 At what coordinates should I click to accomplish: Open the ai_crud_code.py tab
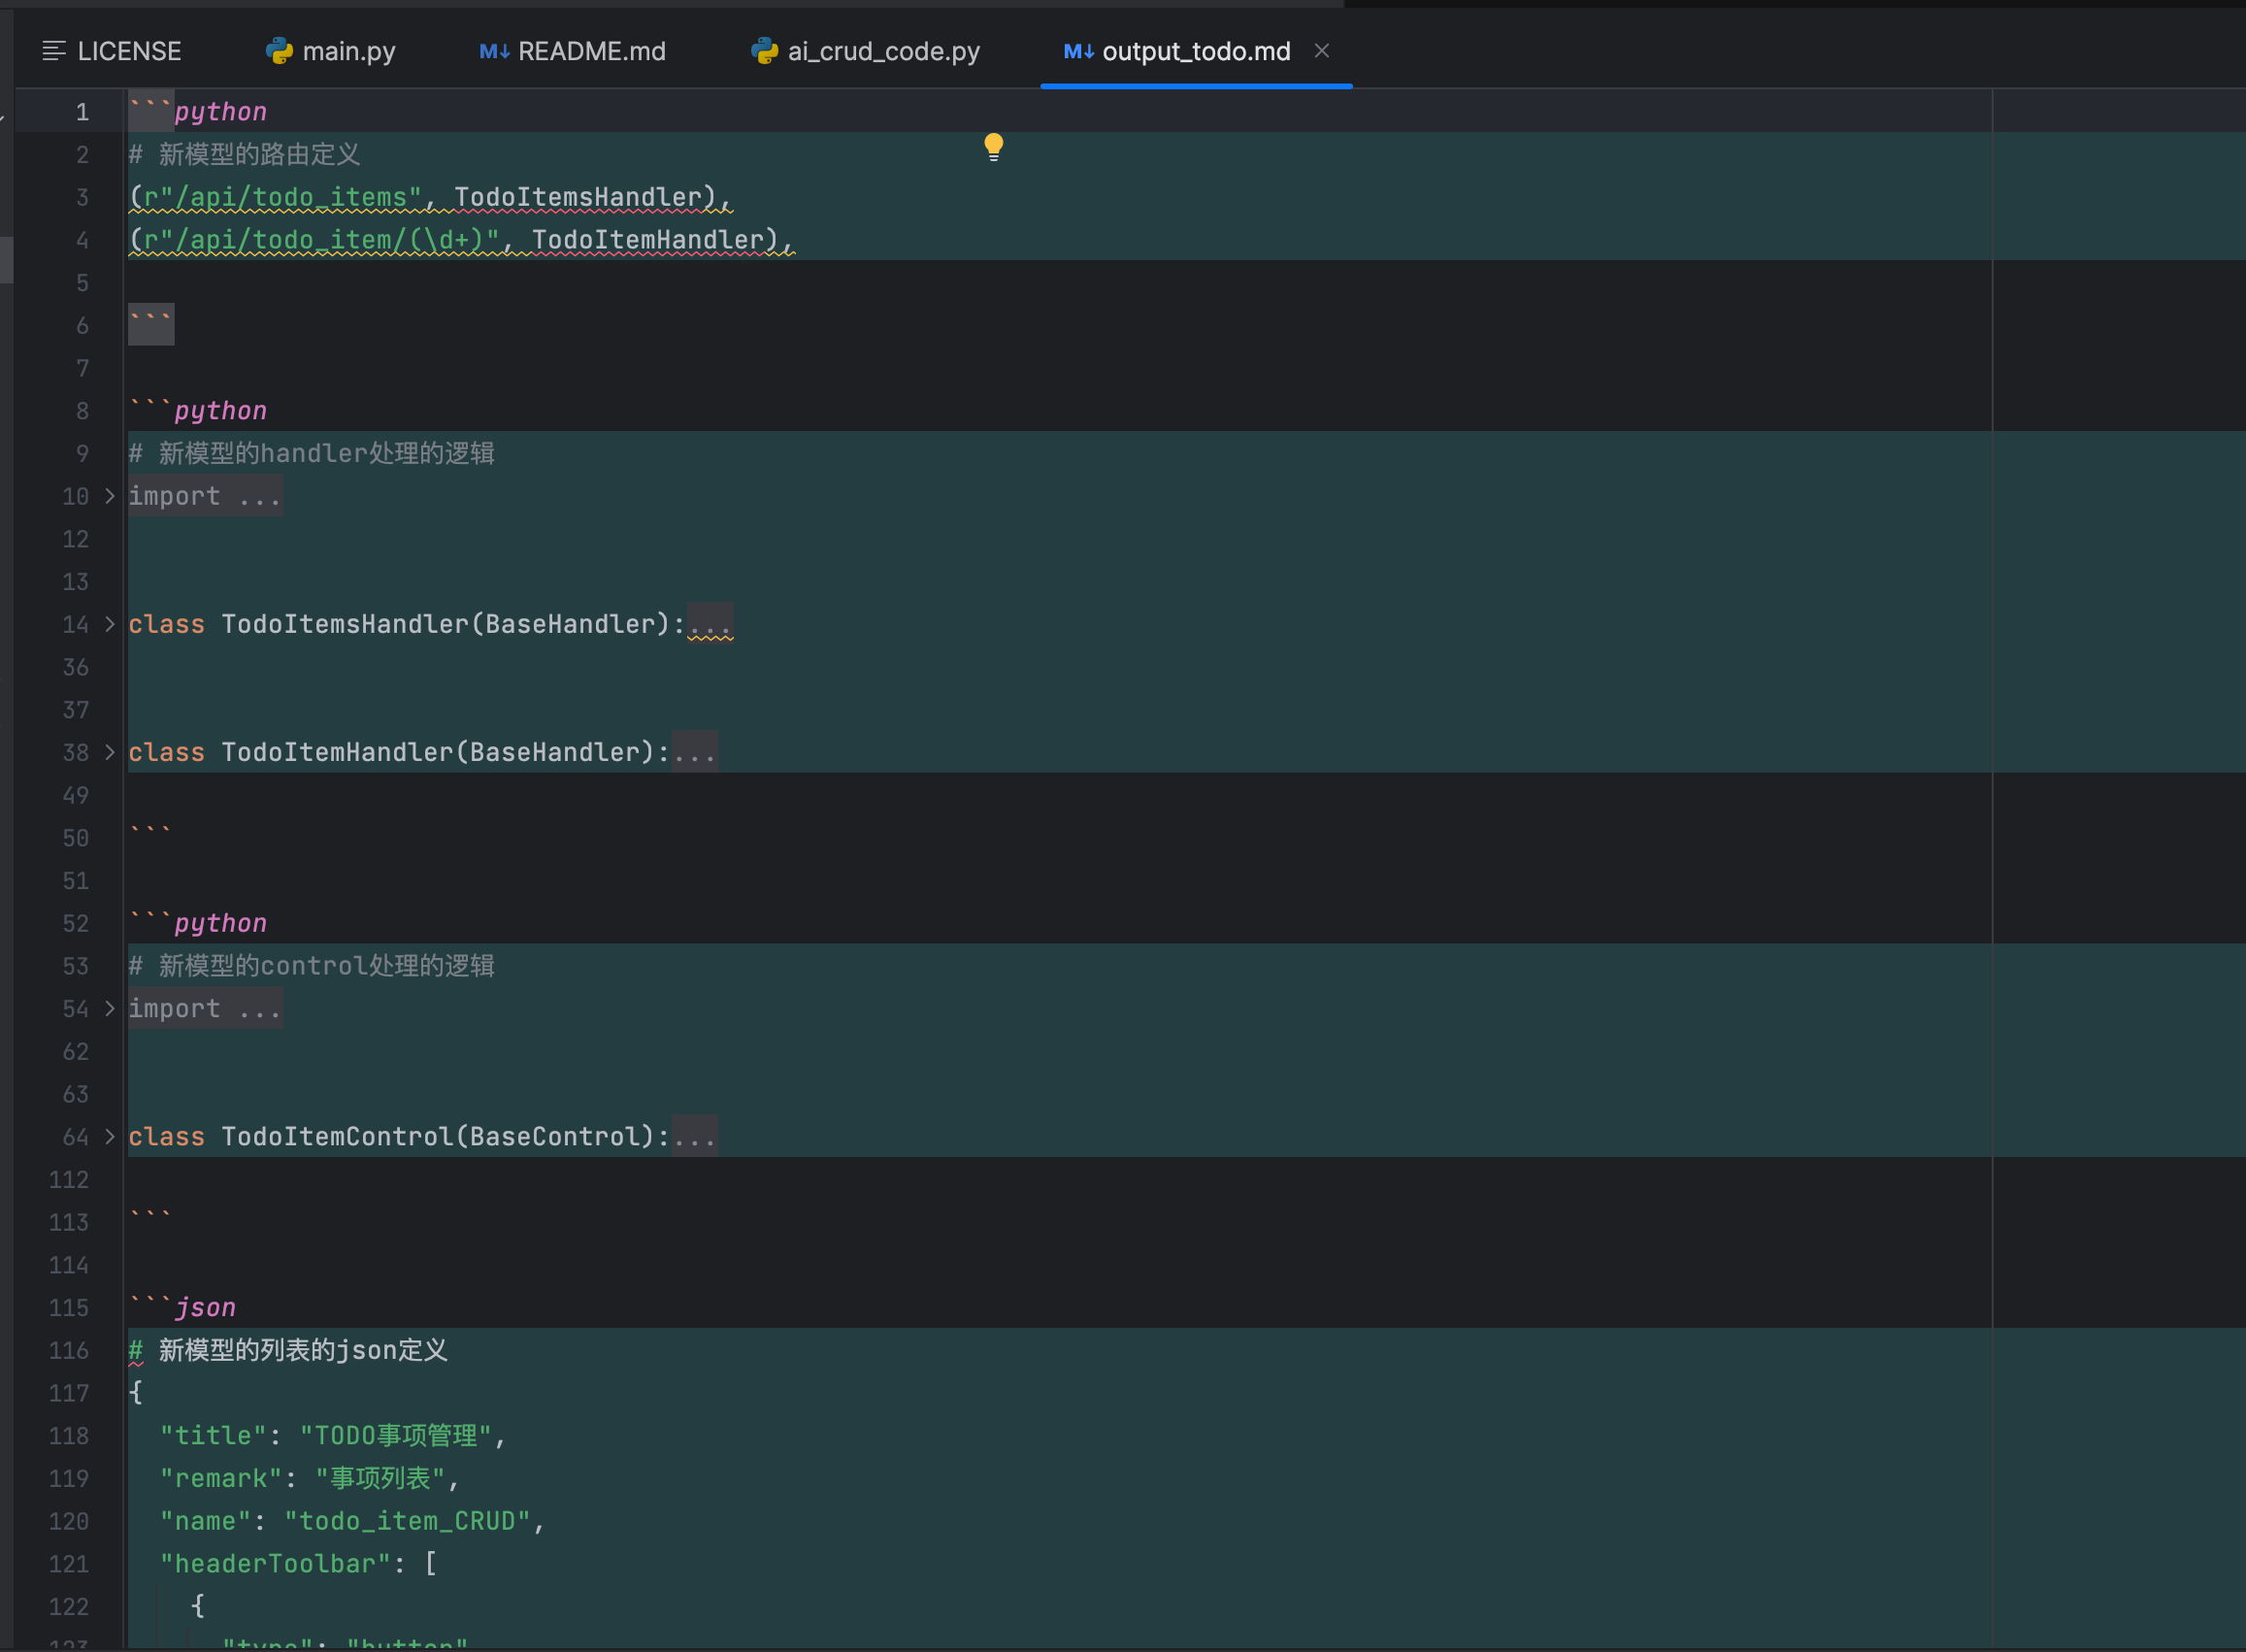coord(883,51)
